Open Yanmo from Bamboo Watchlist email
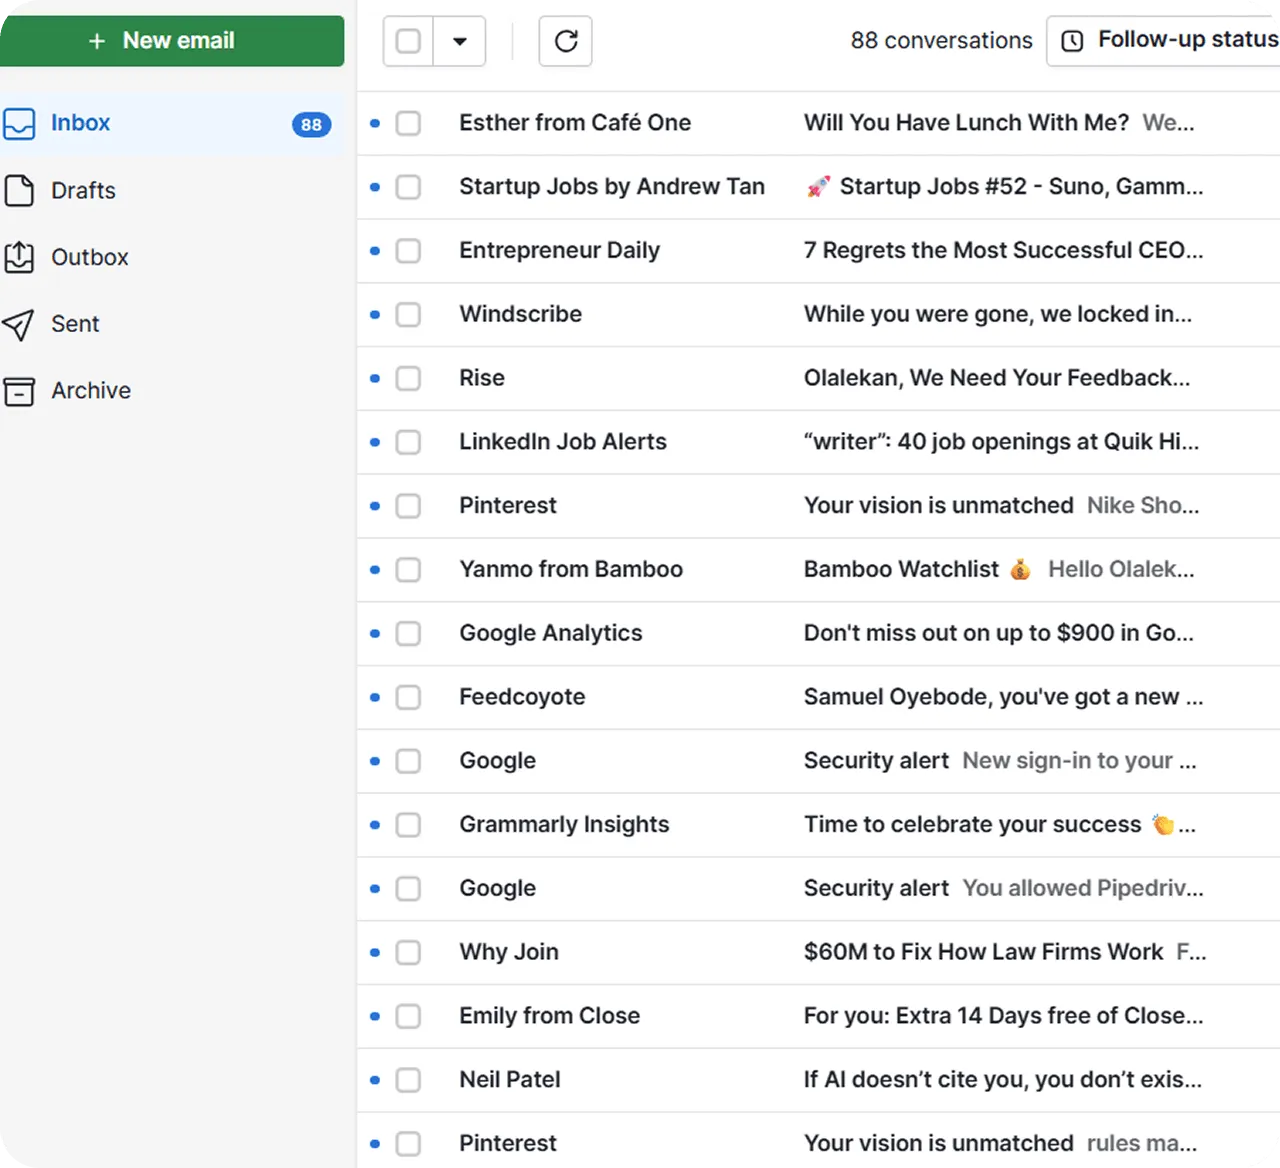This screenshot has height=1168, width=1280. tap(818, 570)
